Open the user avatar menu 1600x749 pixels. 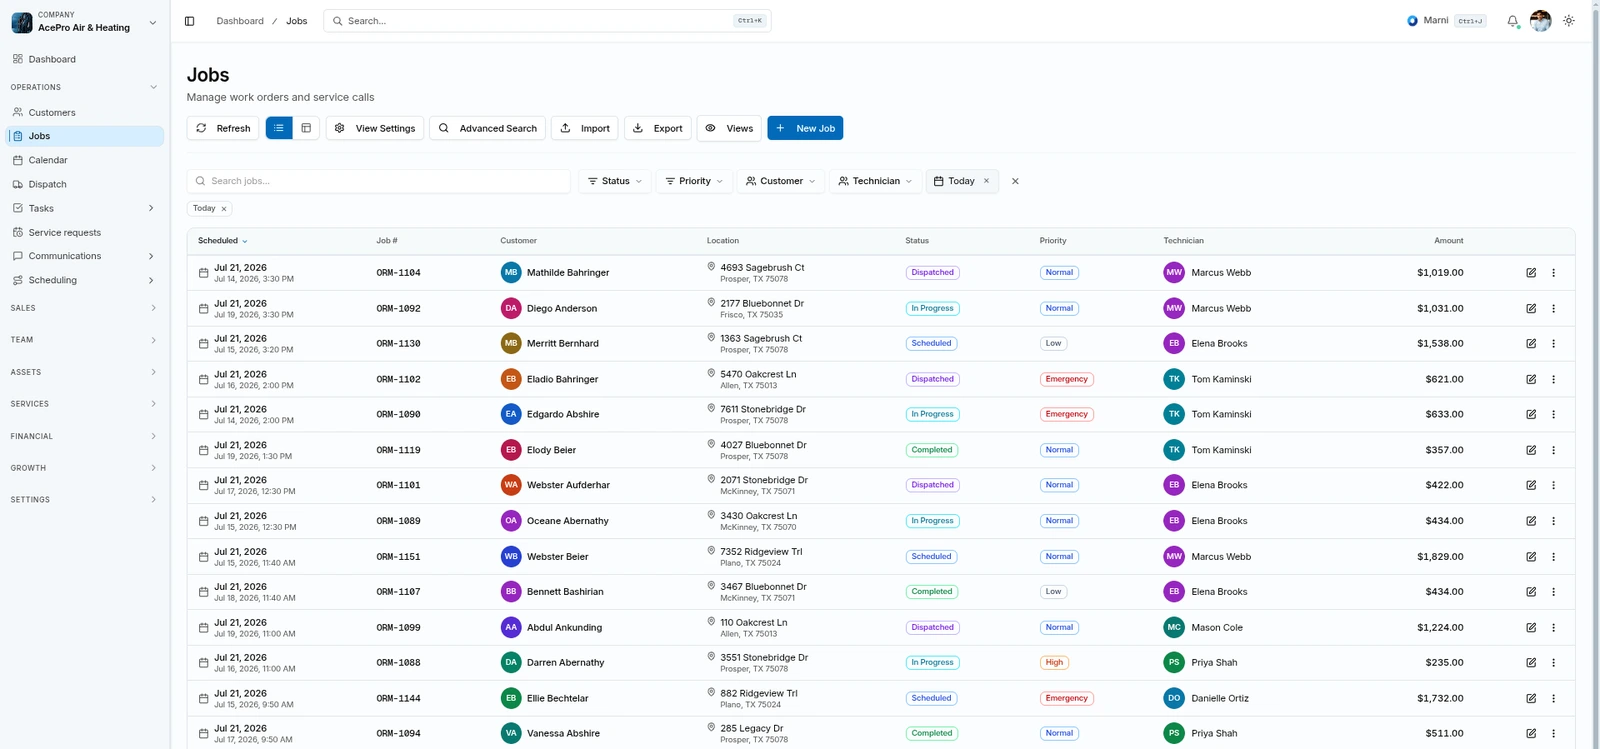point(1541,21)
